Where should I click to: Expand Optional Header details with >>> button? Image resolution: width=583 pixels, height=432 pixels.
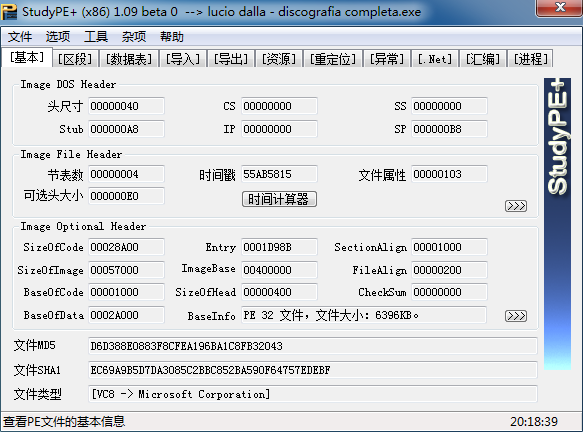click(516, 316)
